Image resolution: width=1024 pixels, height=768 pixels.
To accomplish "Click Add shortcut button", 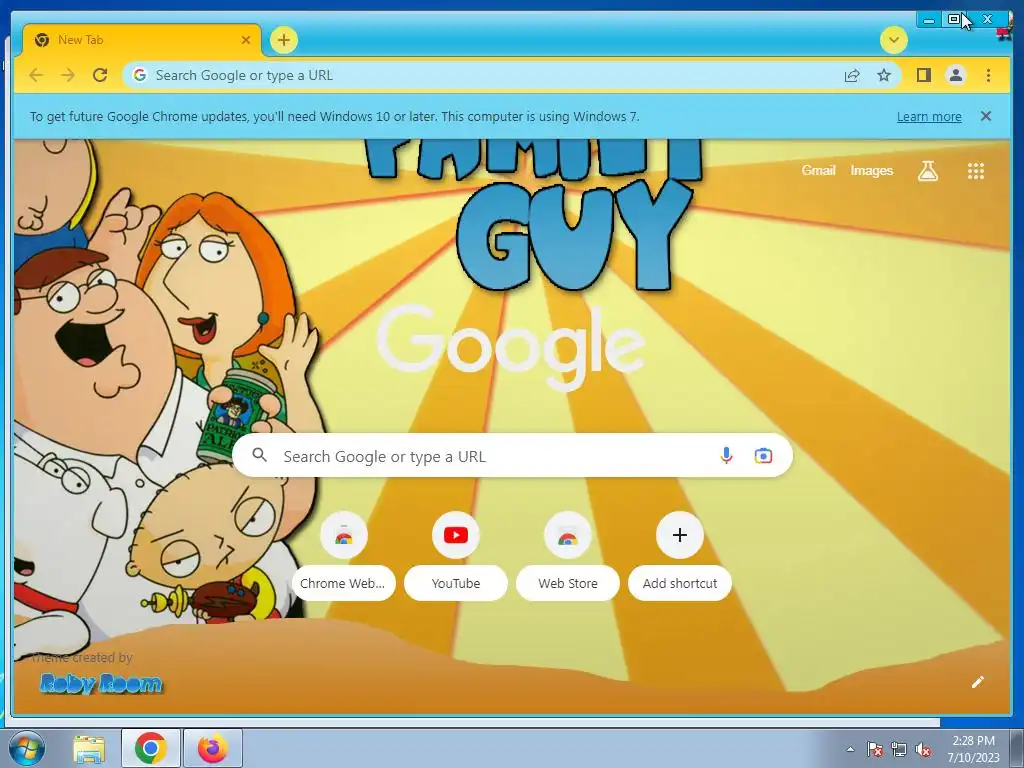I will (680, 555).
